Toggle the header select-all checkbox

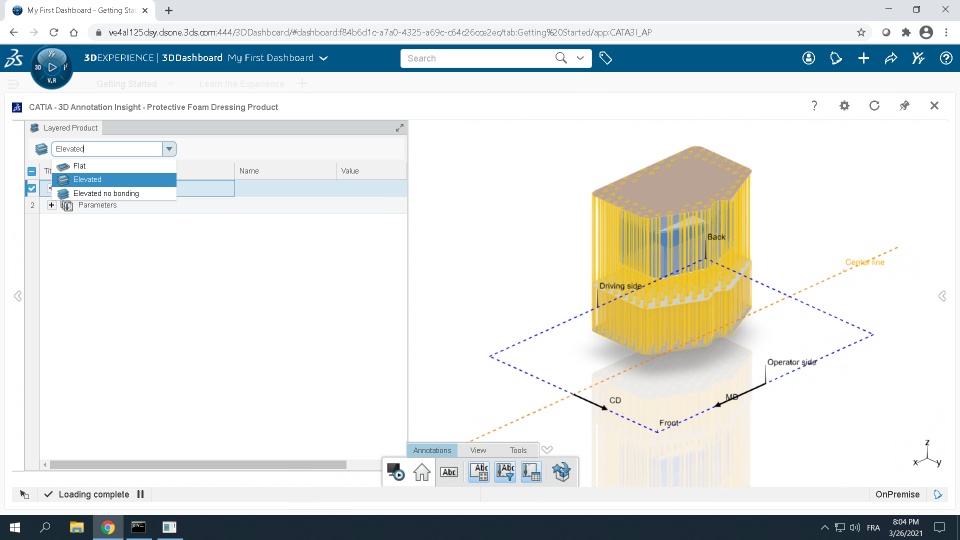tap(32, 171)
